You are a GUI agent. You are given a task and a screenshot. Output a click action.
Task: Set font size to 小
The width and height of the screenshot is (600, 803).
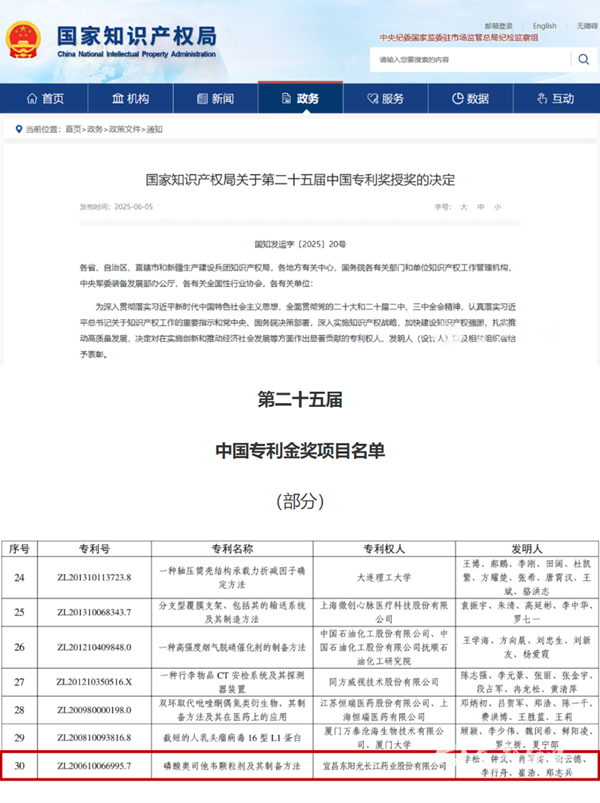pyautogui.click(x=497, y=207)
